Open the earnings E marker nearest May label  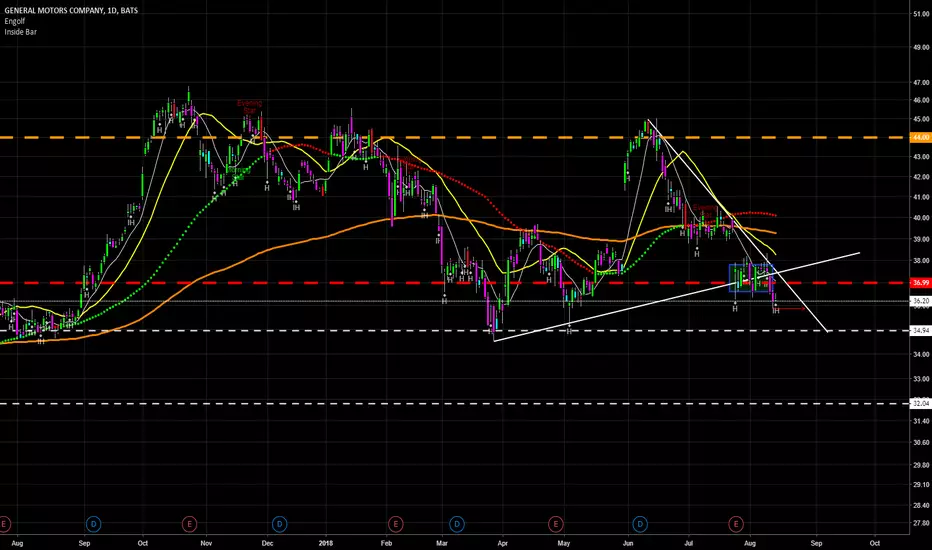[x=555, y=524]
